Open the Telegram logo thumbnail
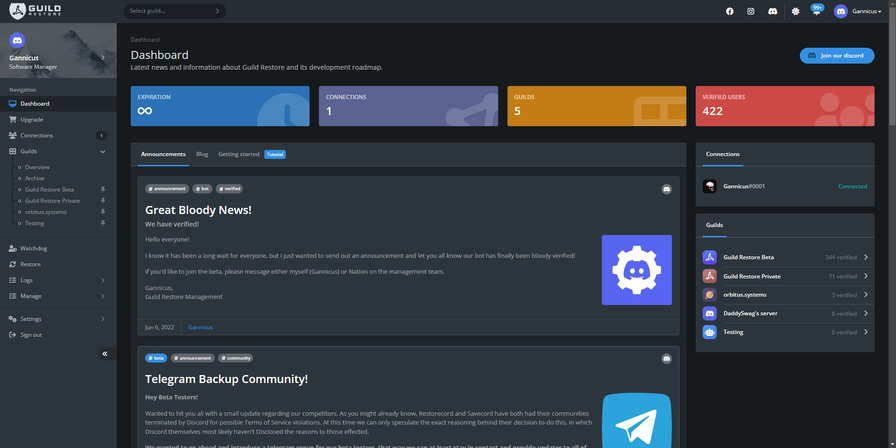The height and width of the screenshot is (448, 896). [637, 421]
